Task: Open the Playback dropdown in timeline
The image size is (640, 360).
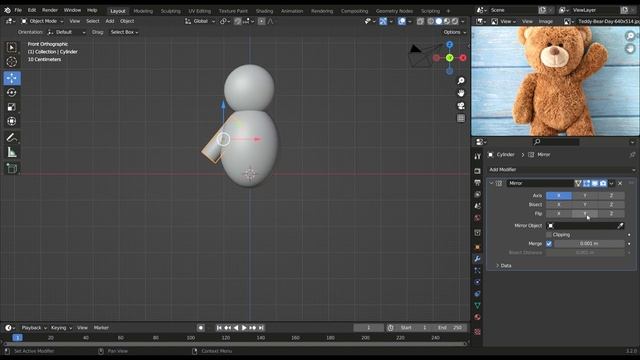Action: click(34, 328)
